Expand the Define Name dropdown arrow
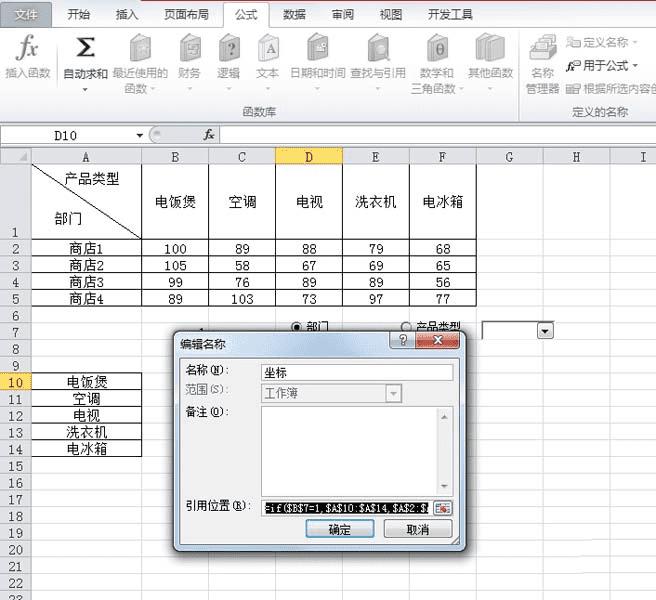 click(x=635, y=42)
